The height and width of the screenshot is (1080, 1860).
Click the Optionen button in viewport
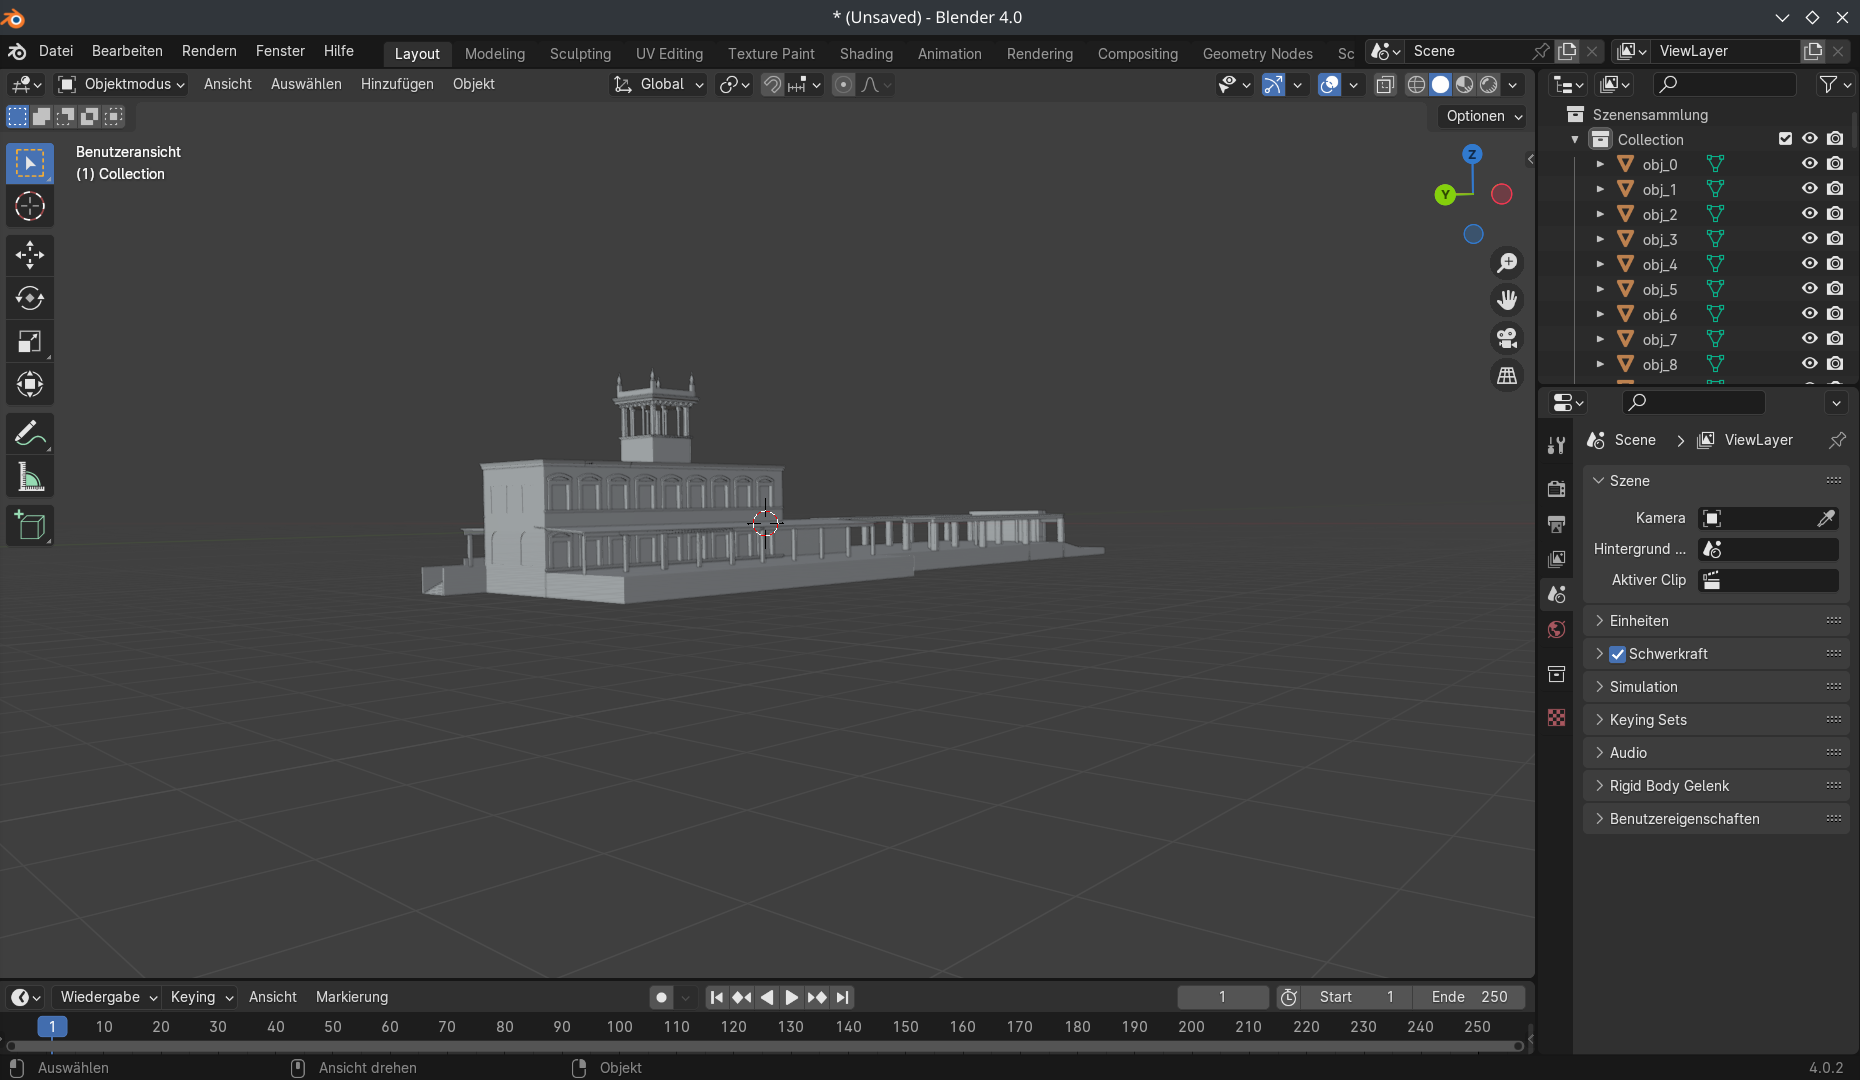click(1483, 116)
